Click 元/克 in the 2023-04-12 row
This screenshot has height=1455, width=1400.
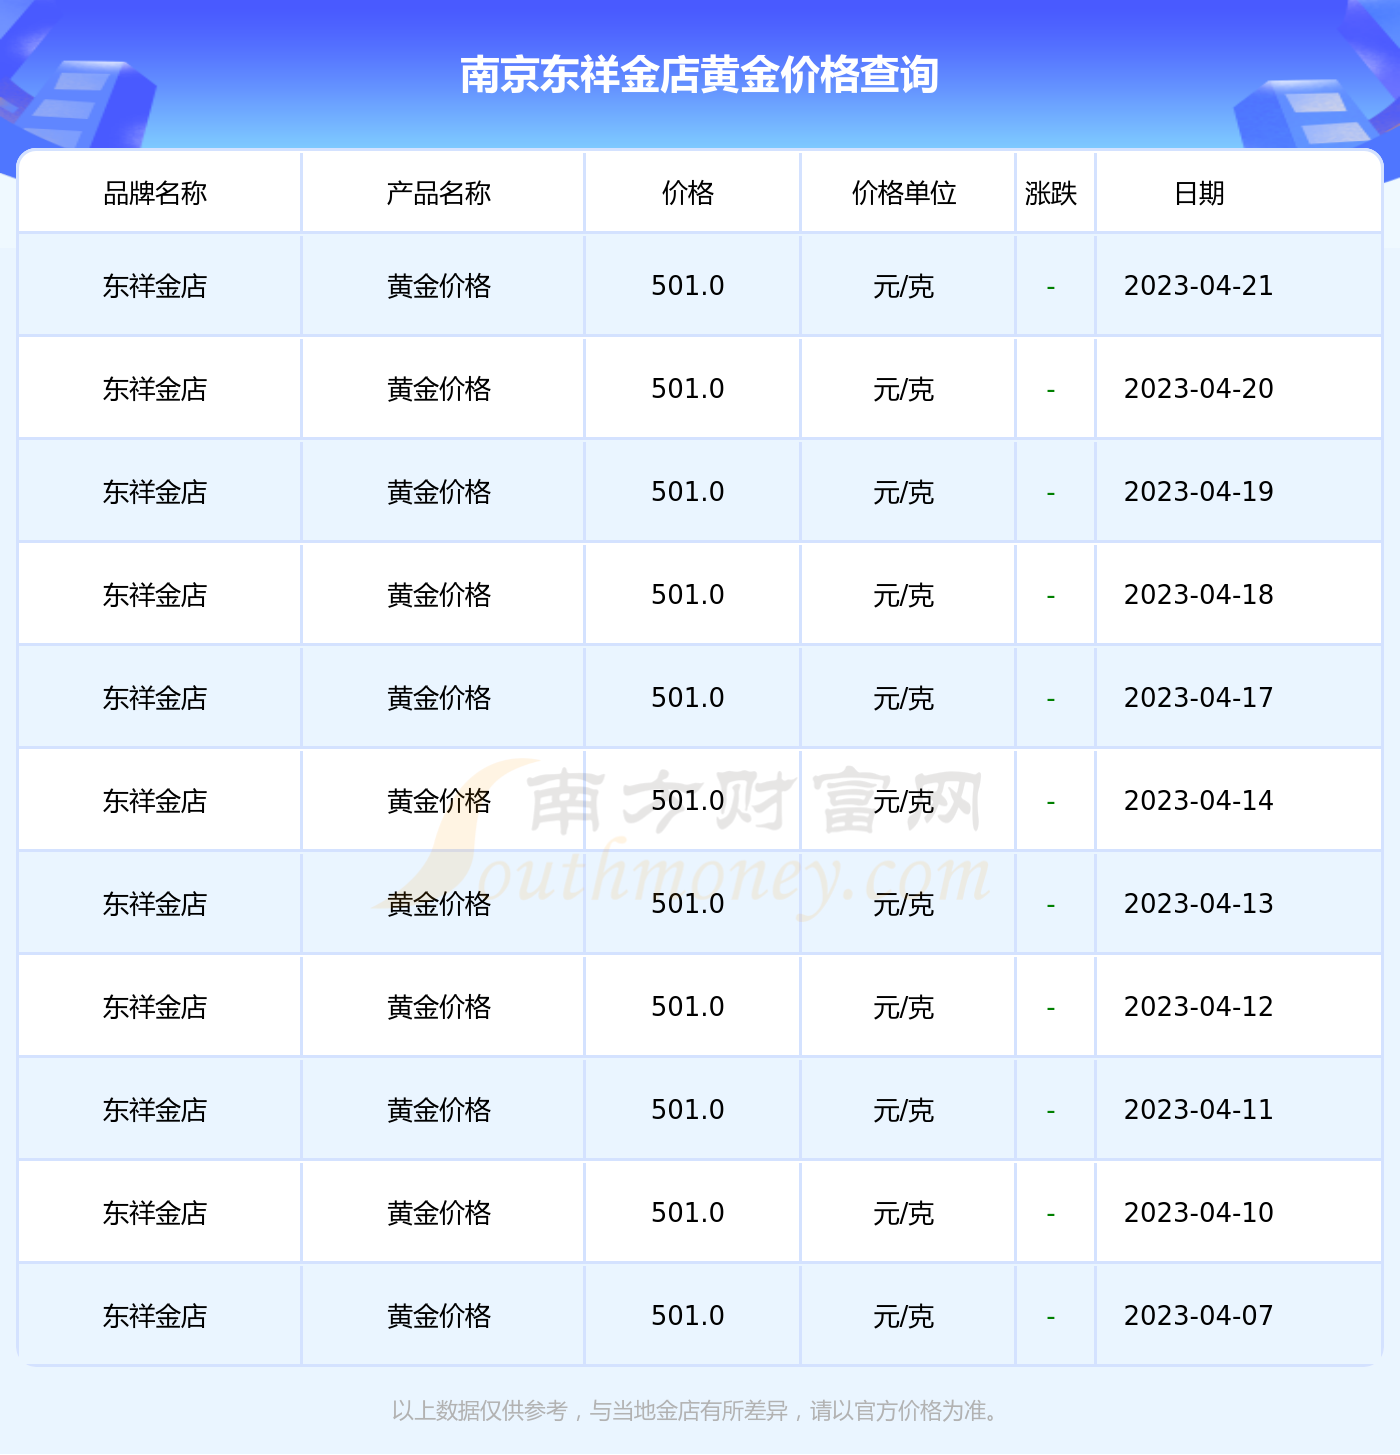pyautogui.click(x=904, y=1008)
